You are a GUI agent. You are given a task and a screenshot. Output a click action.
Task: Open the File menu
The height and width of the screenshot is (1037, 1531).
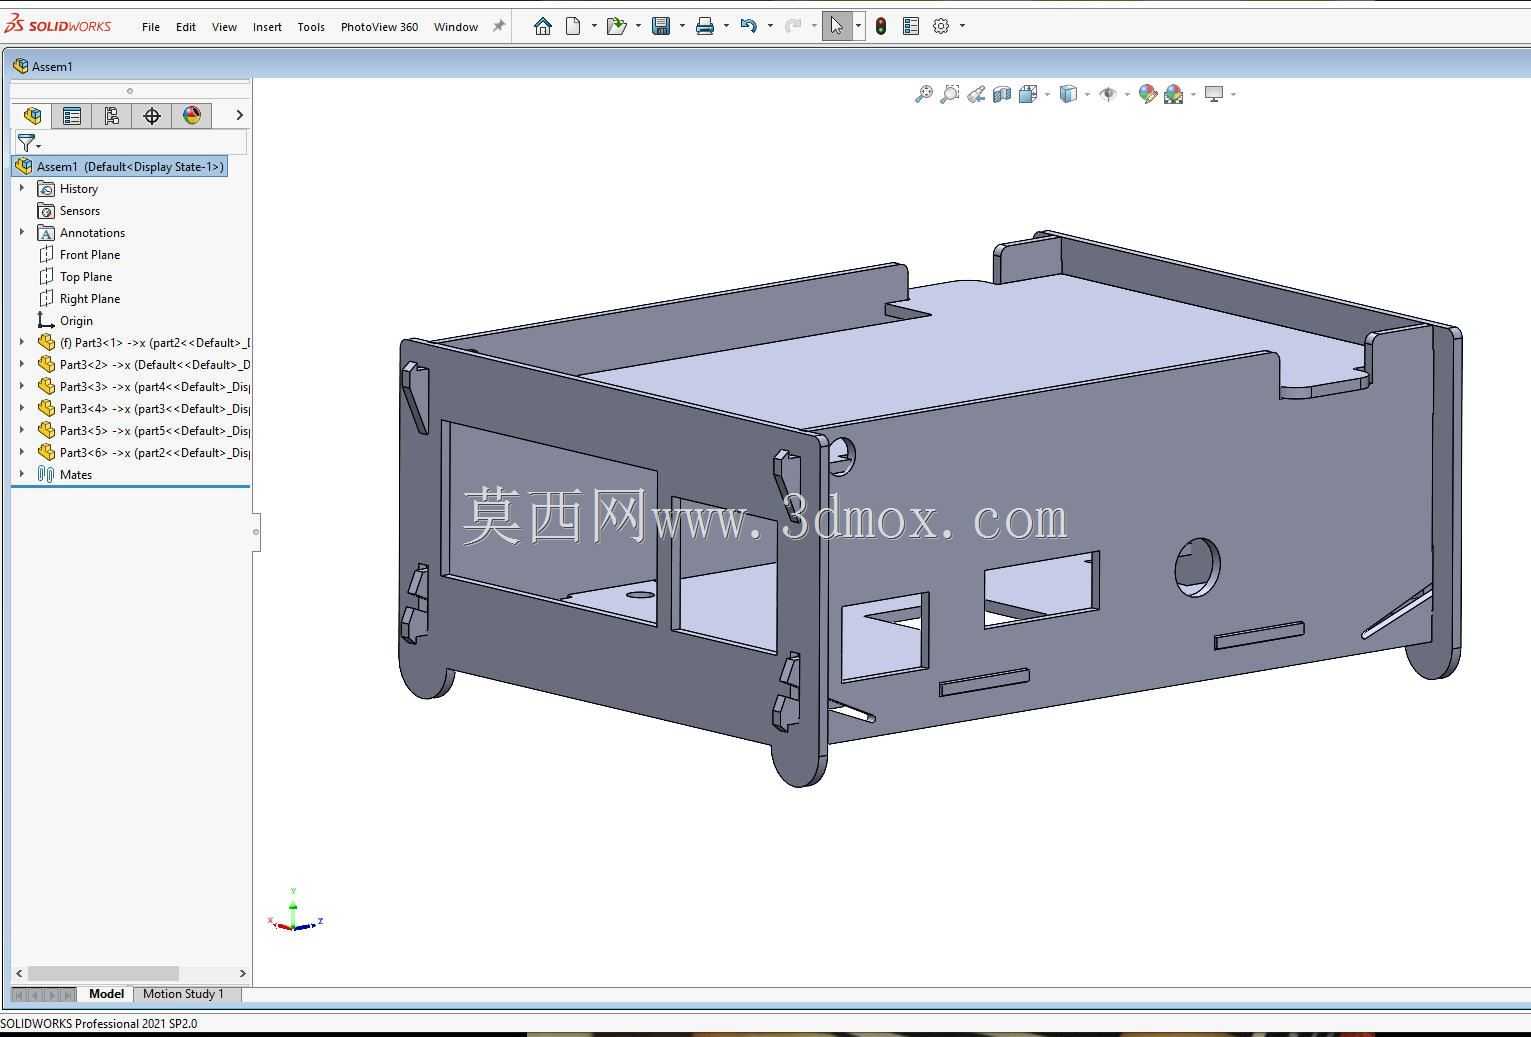[x=151, y=27]
